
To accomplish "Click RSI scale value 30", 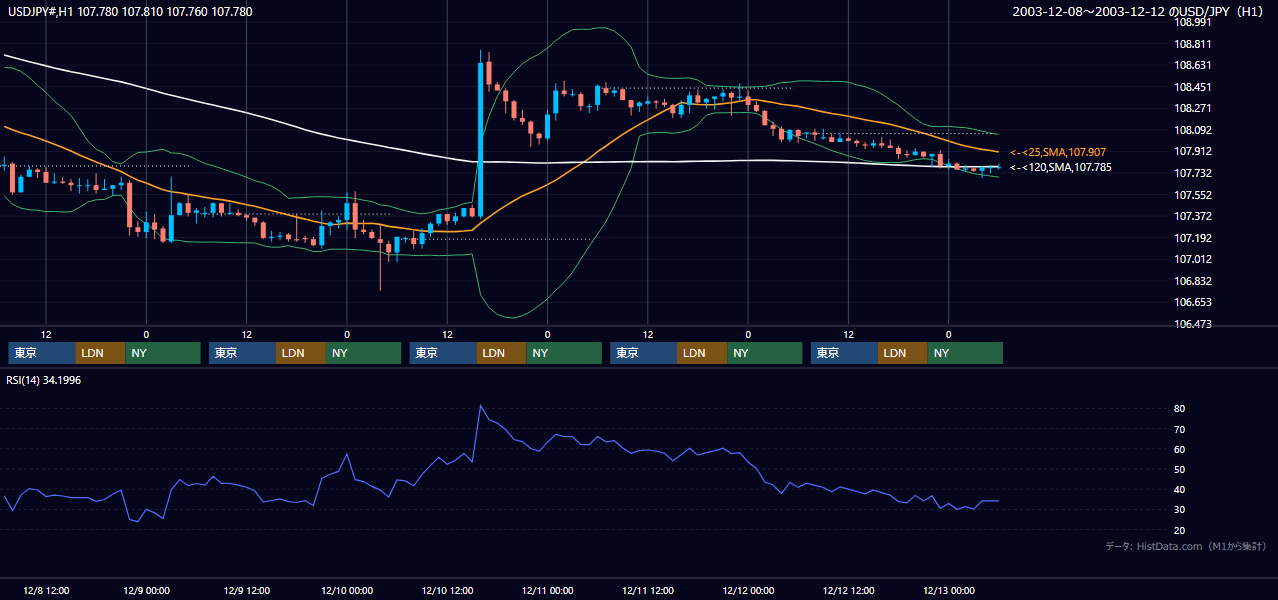I will pos(1180,509).
